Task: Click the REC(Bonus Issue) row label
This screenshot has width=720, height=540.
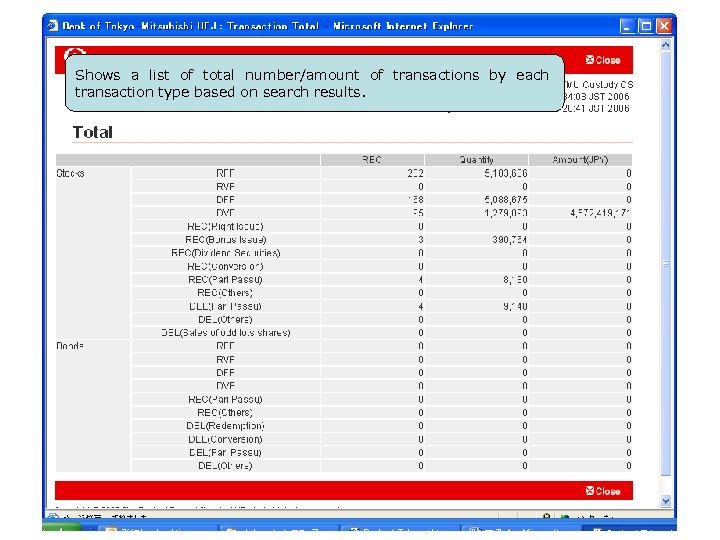Action: tap(225, 240)
